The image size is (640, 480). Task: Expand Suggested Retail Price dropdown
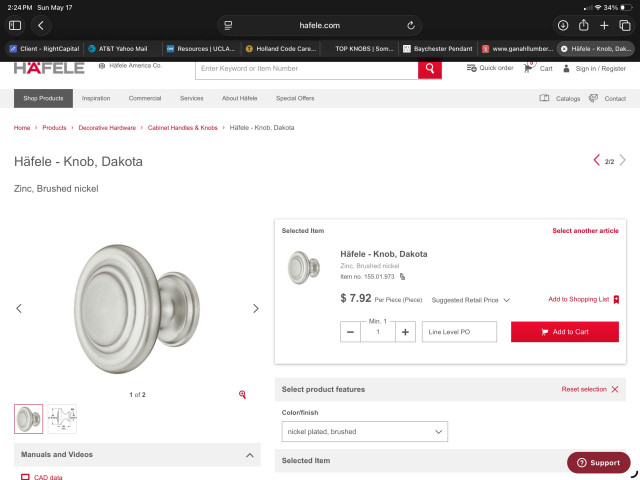[x=471, y=300]
